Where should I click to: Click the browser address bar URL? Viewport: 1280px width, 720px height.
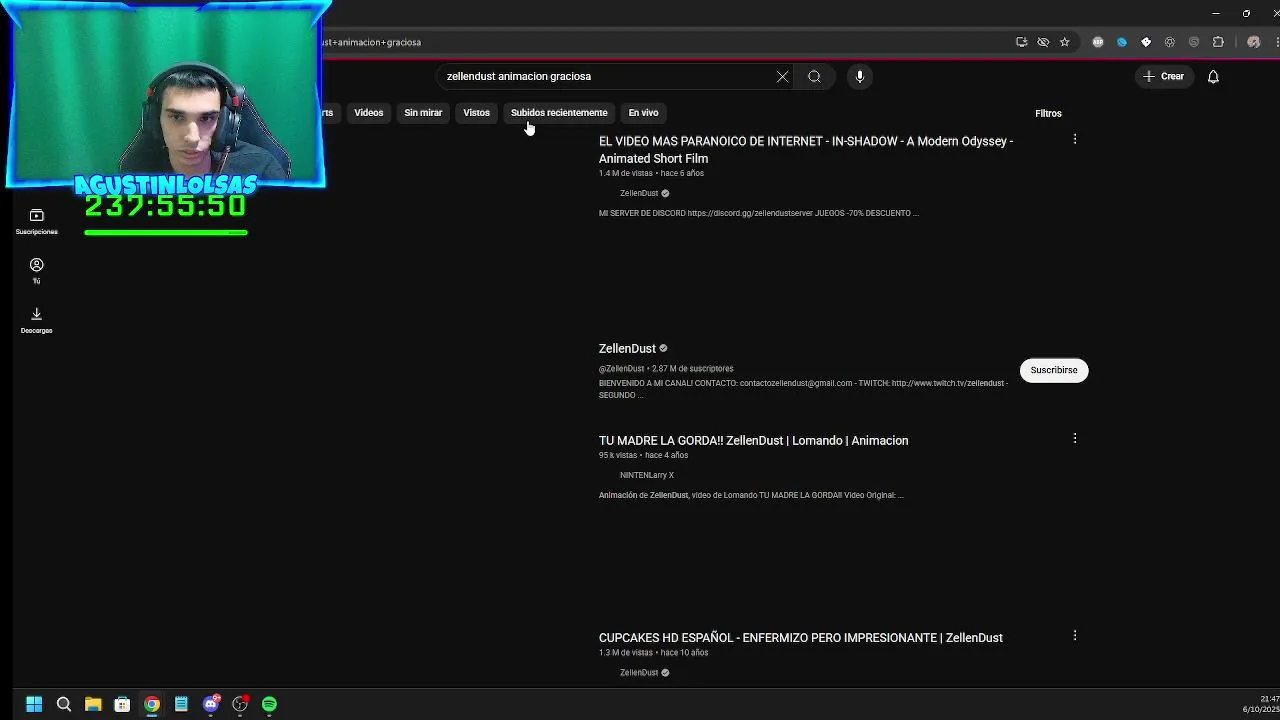[372, 42]
